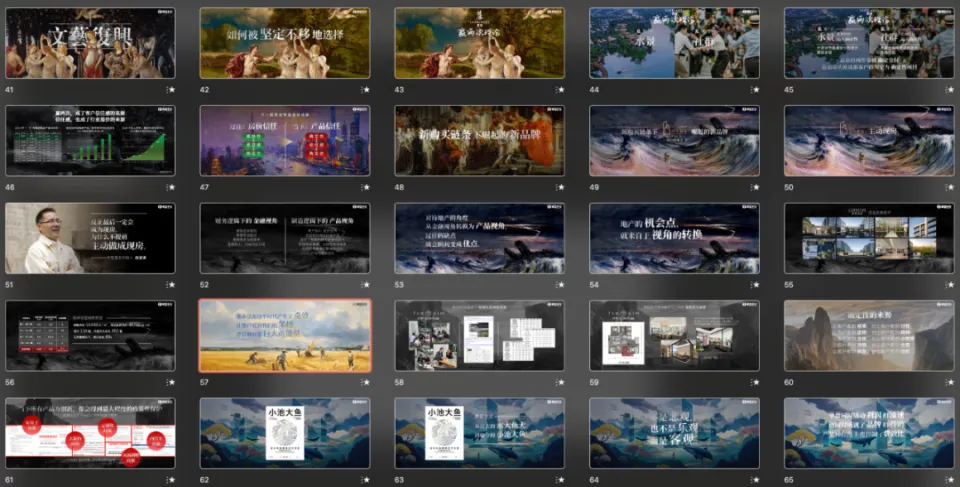Select slide 46 with green bar charts
Screen dimensions: 960x487
pyautogui.click(x=90, y=140)
